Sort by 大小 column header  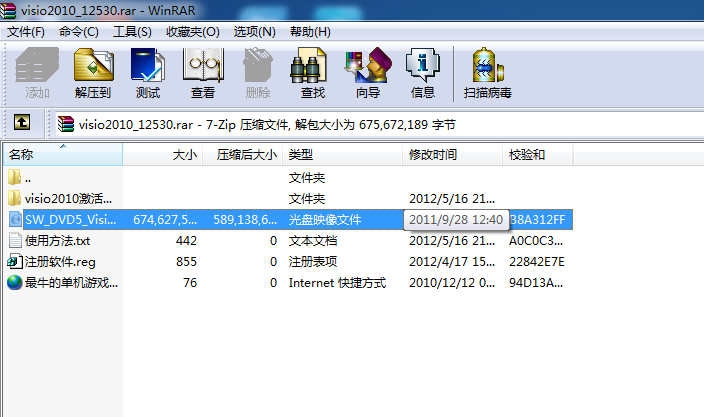point(163,155)
